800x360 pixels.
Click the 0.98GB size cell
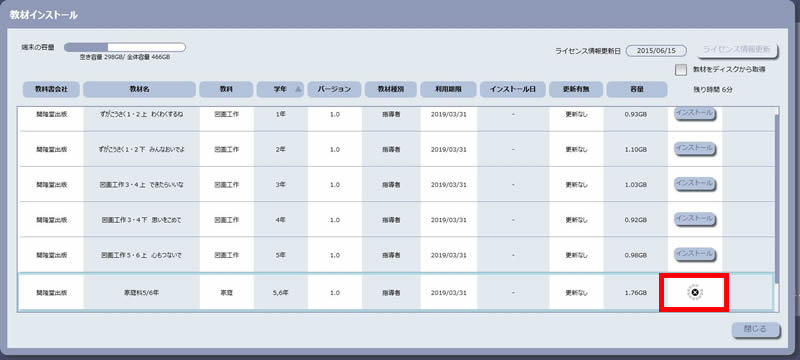[635, 255]
